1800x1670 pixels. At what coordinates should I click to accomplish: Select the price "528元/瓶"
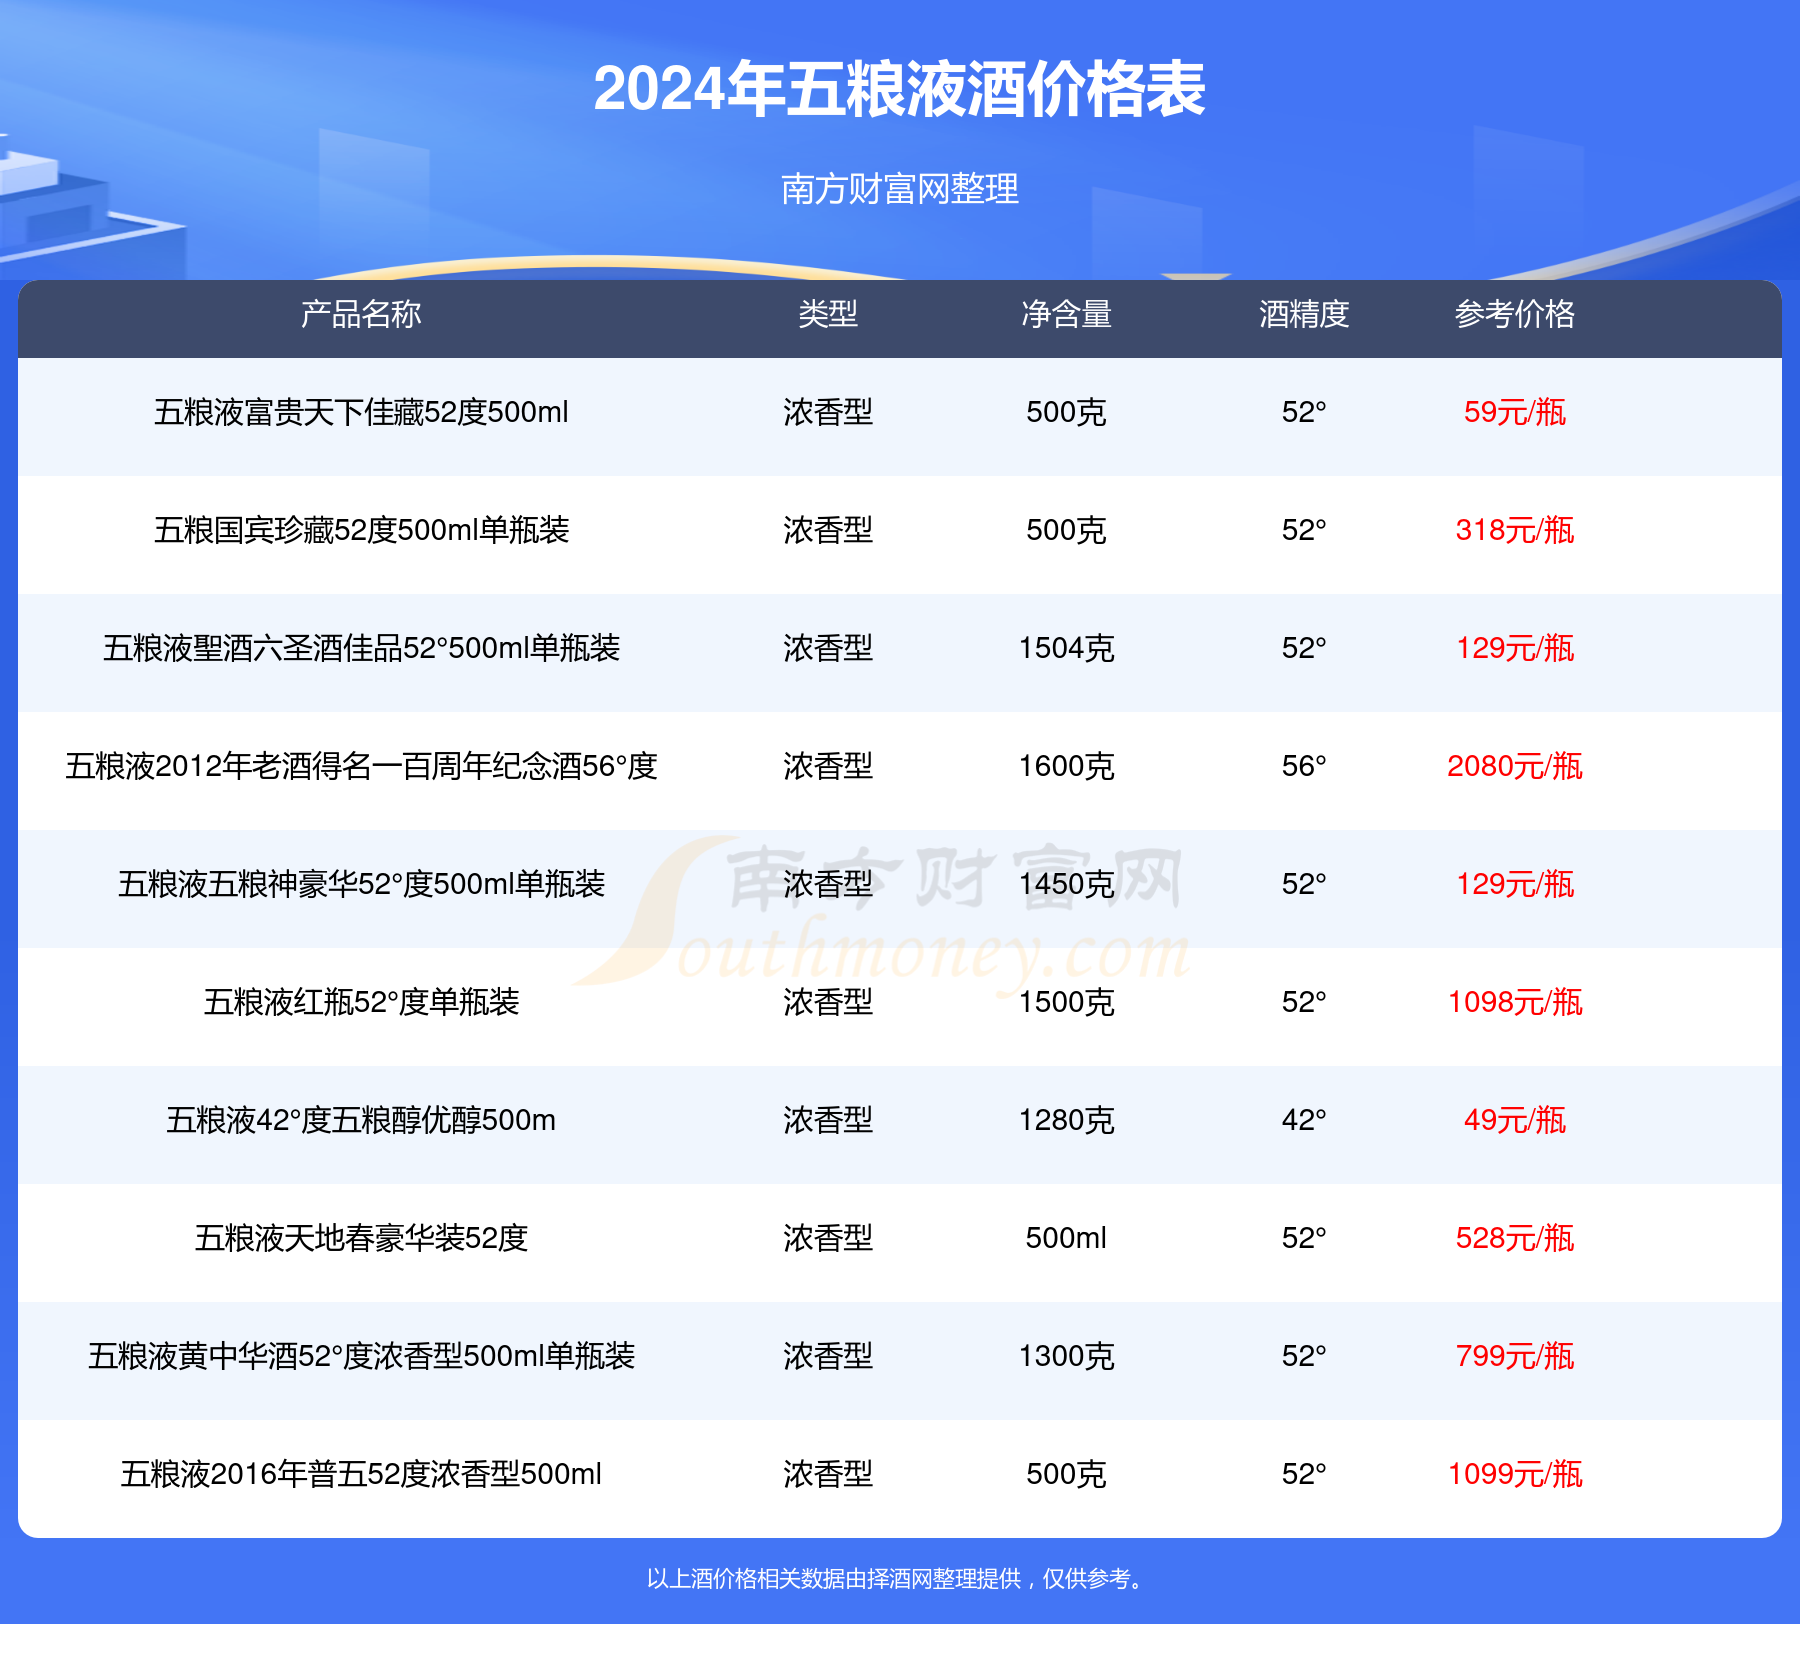pos(1515,1238)
